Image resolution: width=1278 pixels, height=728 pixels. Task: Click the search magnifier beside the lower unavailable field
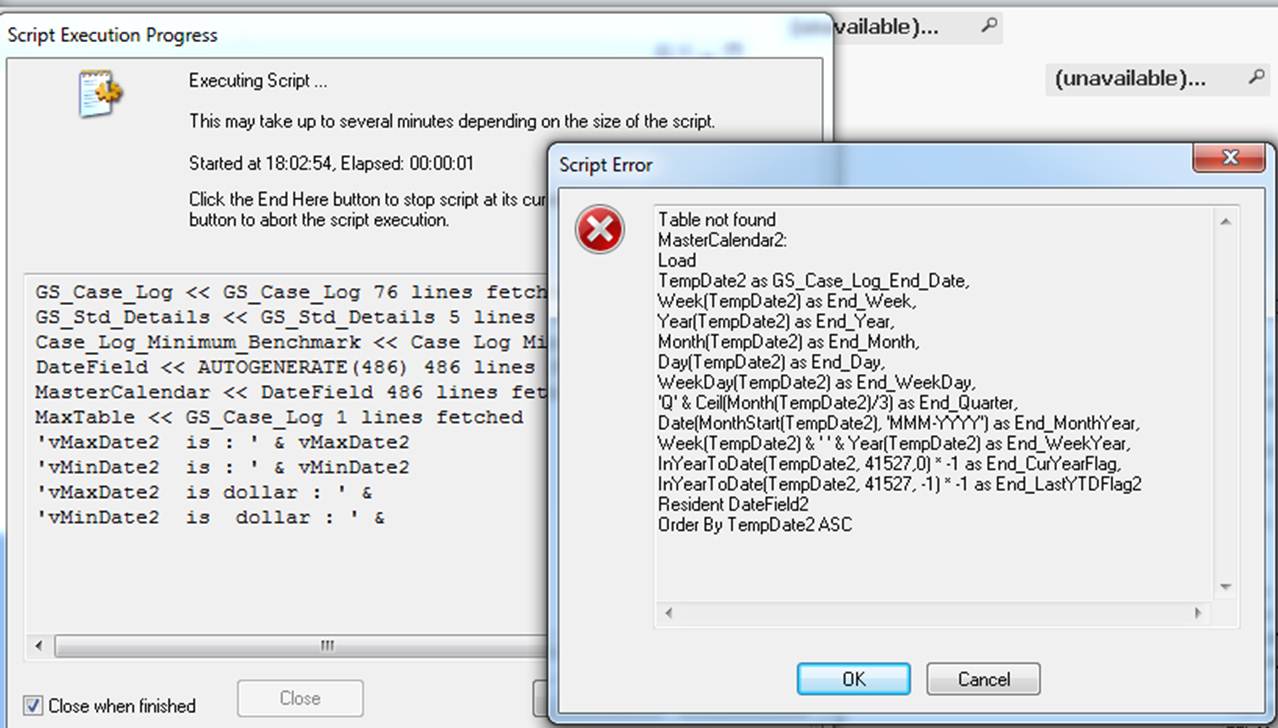pos(1256,77)
